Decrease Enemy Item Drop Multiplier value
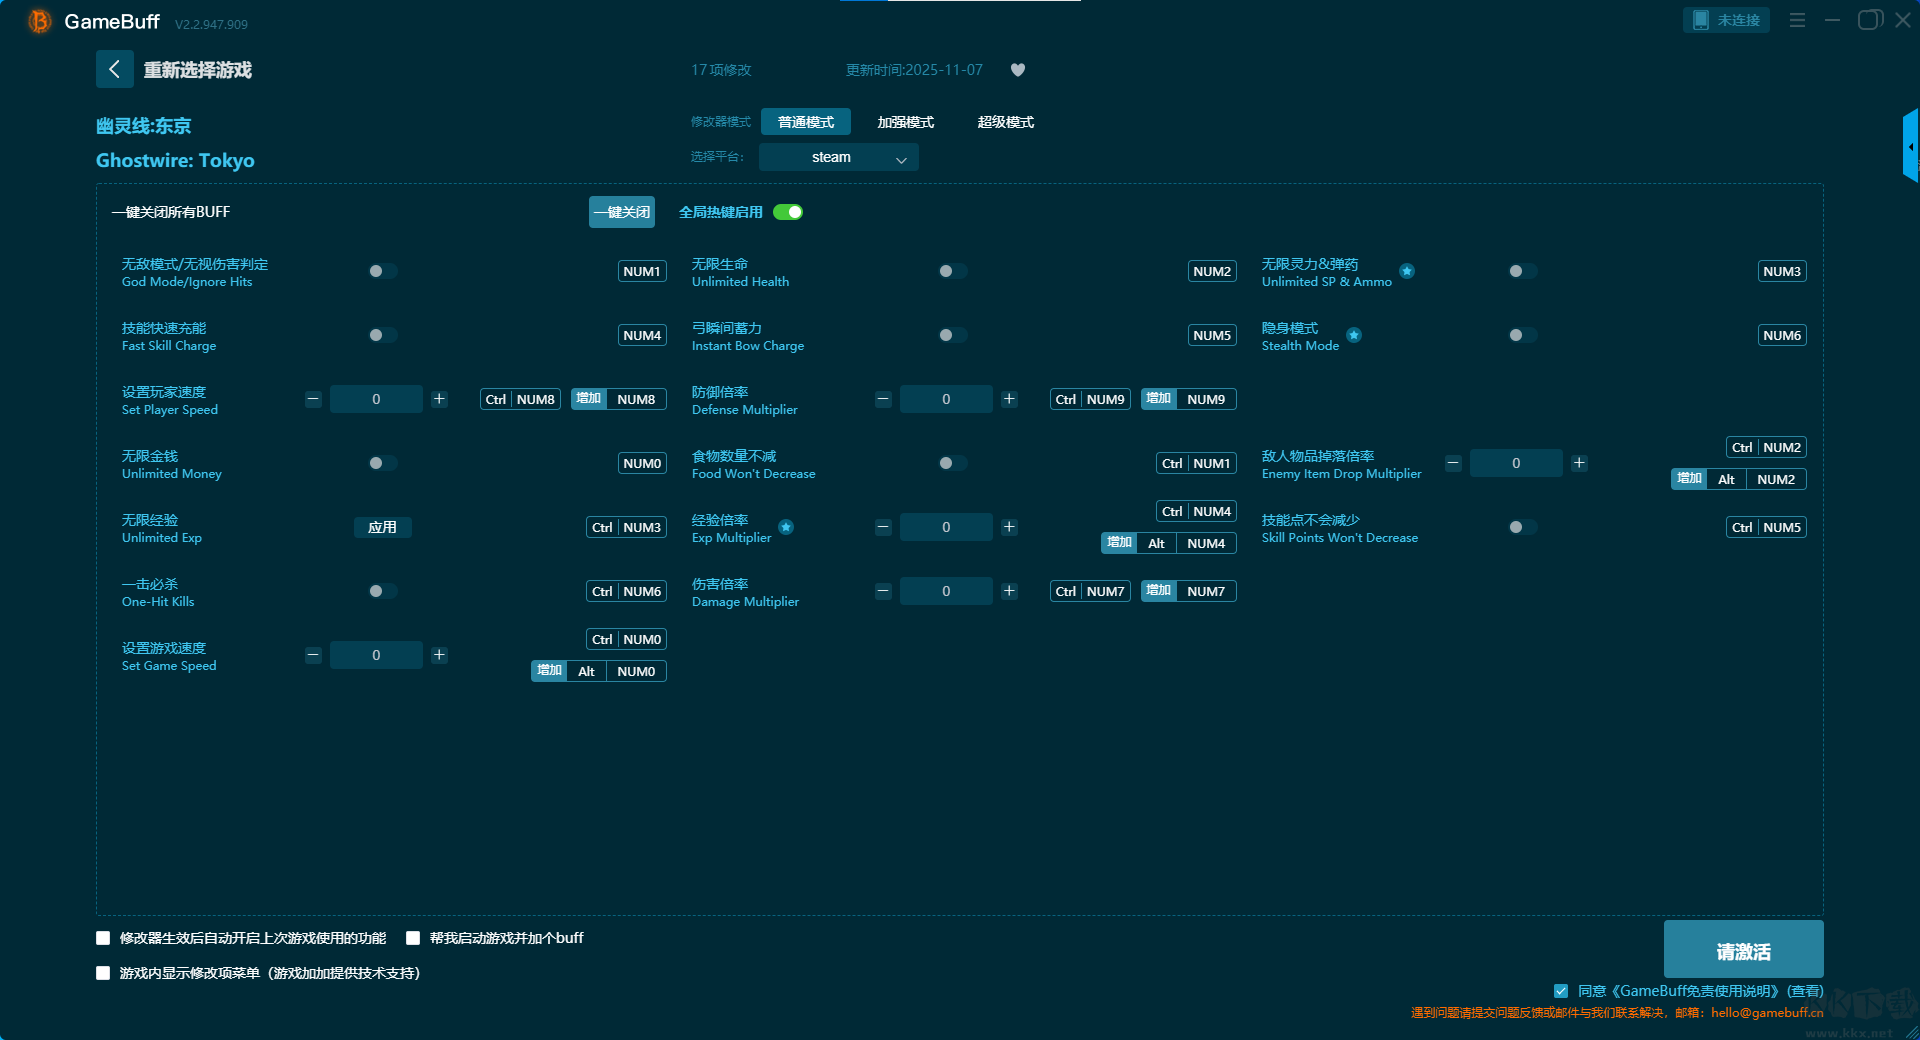 coord(1453,463)
